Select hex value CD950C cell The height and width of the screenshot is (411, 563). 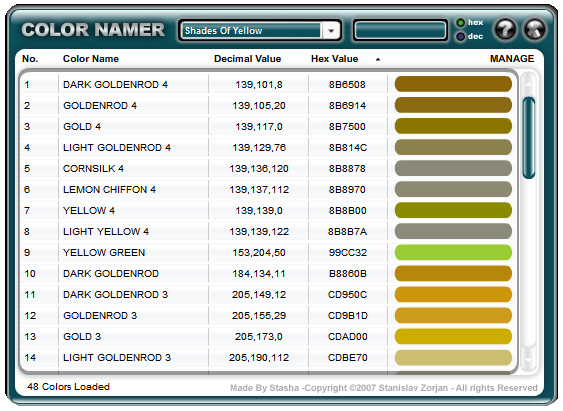coord(347,294)
